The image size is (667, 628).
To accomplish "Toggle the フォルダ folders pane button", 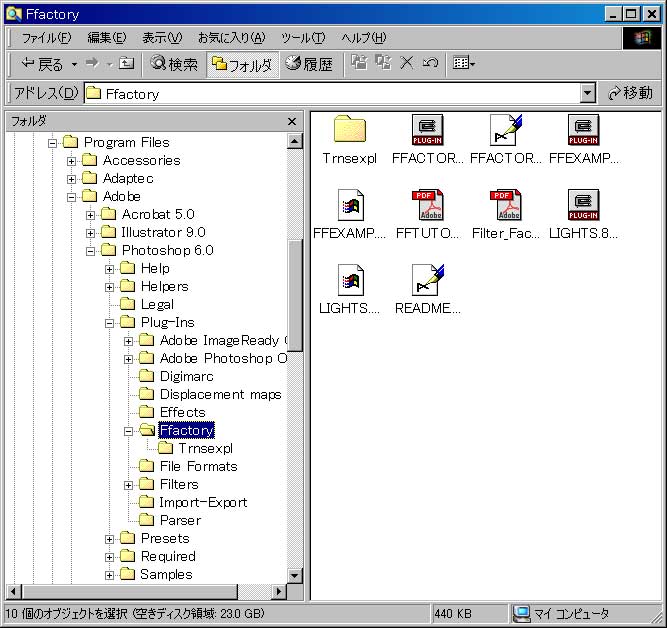I will 242,64.
